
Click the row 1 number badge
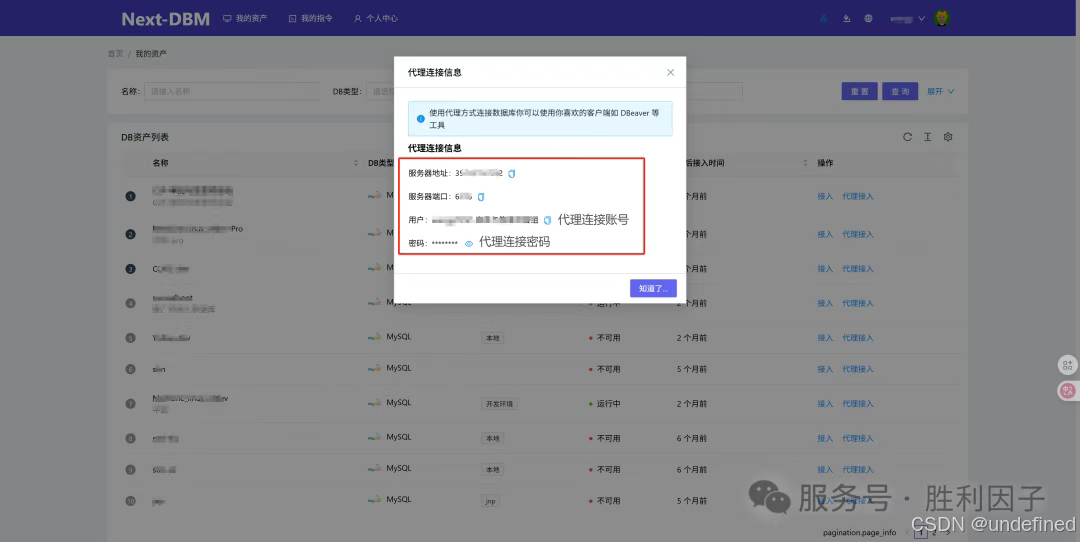tap(130, 196)
